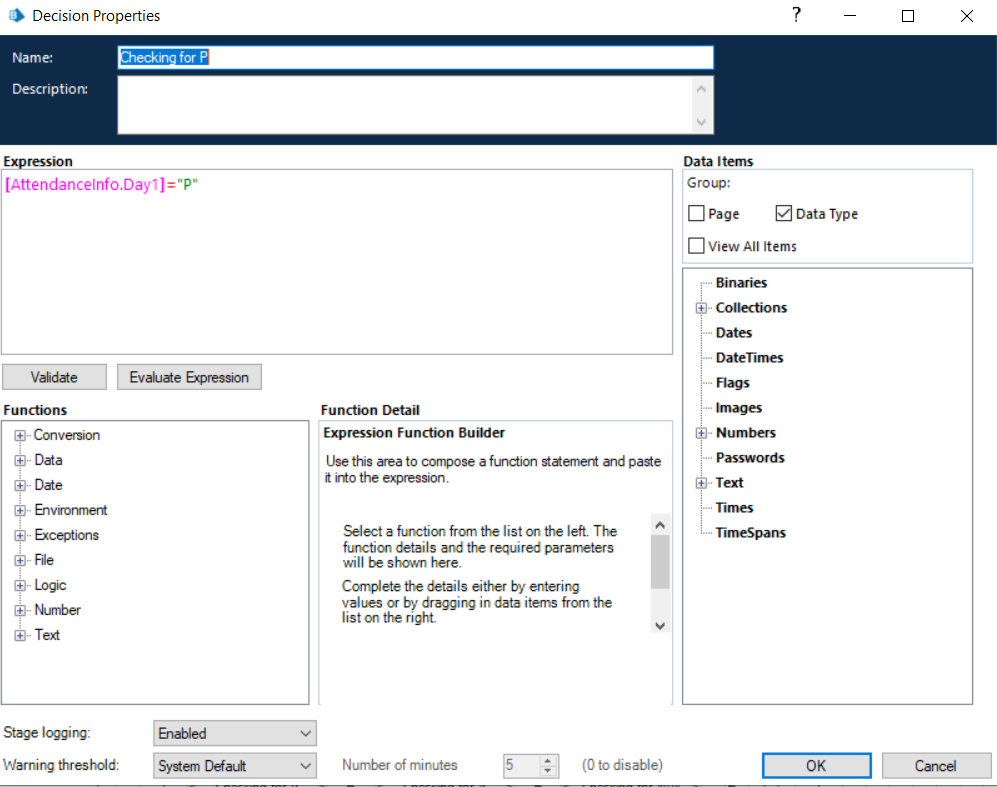This screenshot has height=787, width=997.
Task: Click the Validate button
Action: [x=54, y=377]
